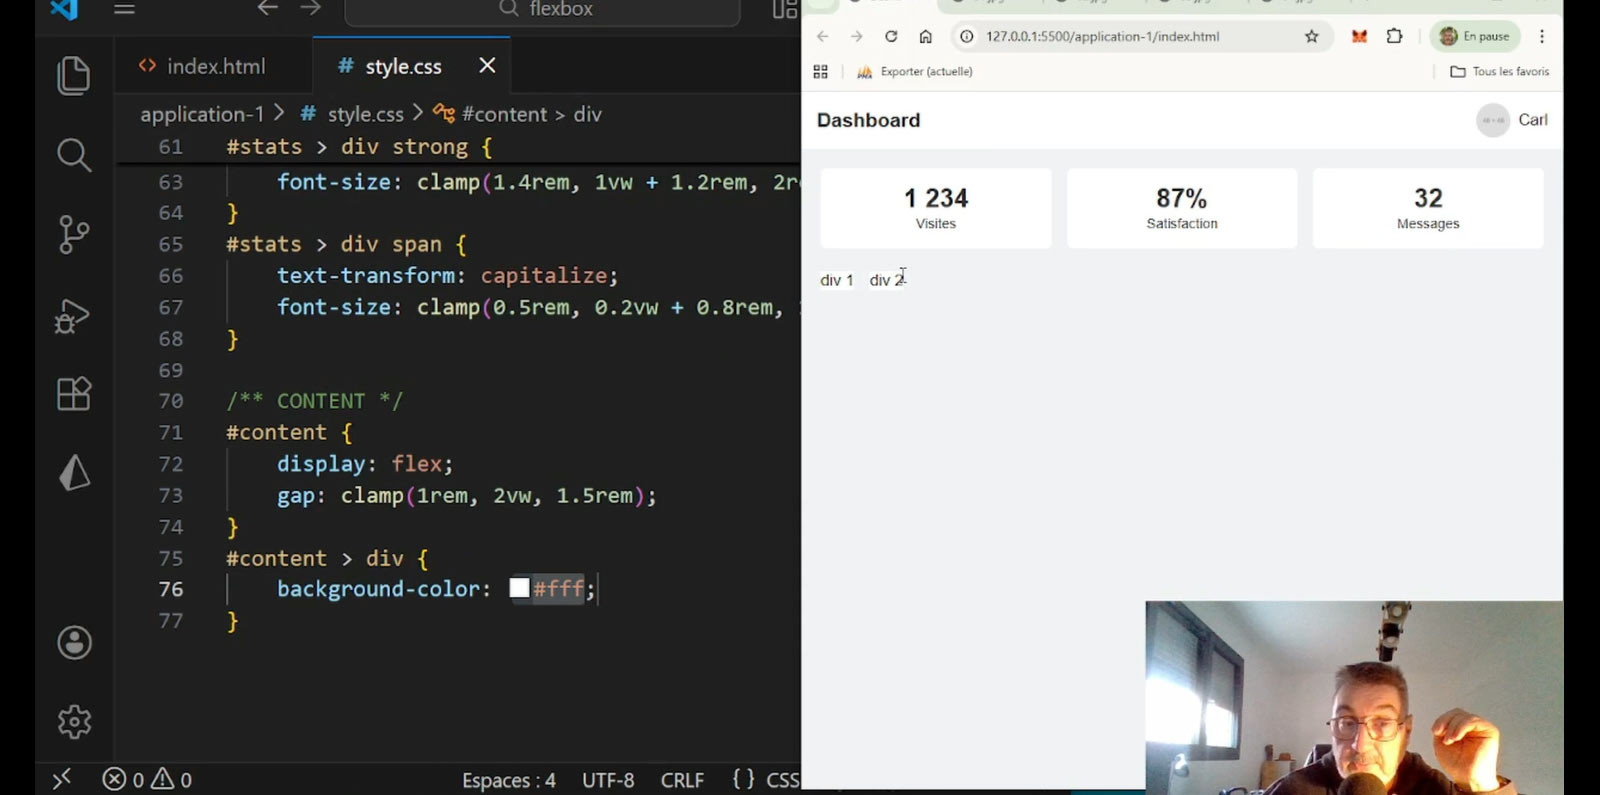Click the CRLF line ending selector

(x=682, y=780)
